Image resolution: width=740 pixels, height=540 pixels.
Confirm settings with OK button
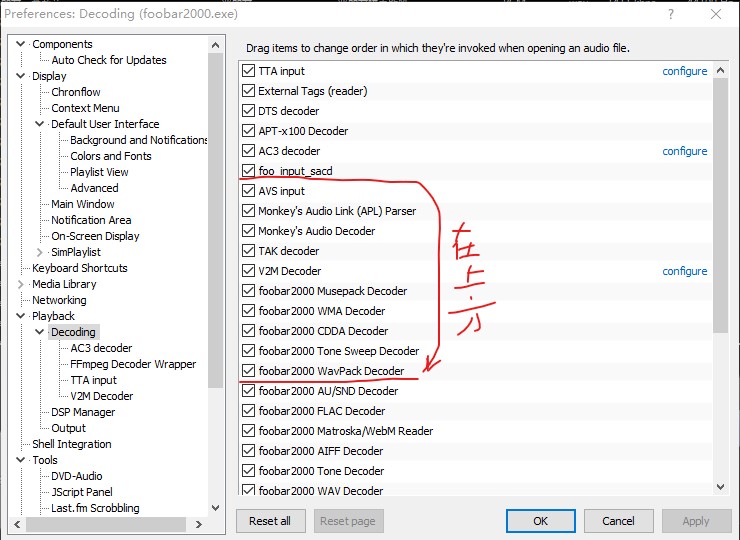click(x=540, y=520)
